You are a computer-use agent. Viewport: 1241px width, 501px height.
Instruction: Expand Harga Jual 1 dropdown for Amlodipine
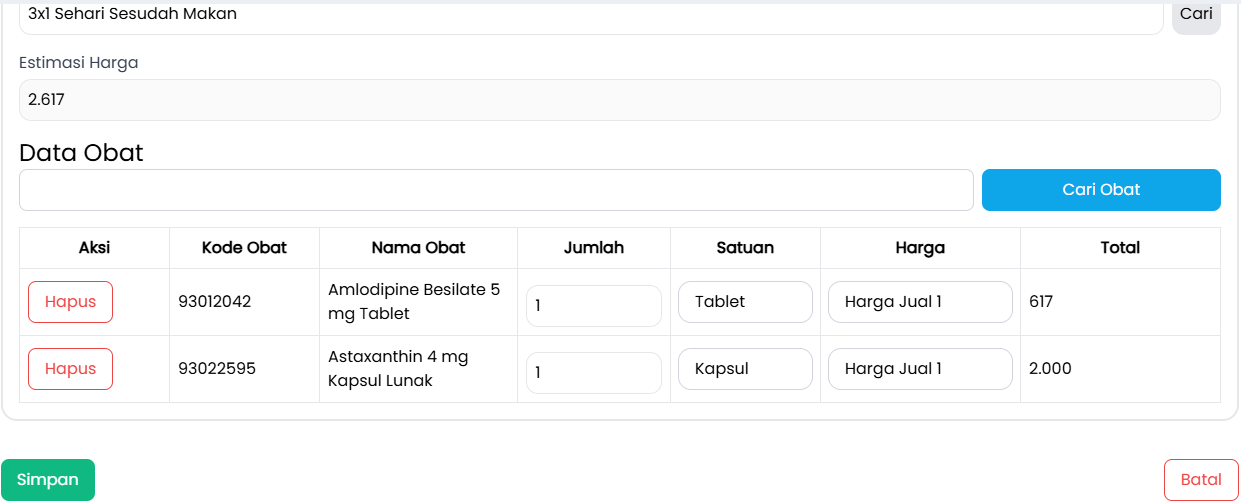click(x=920, y=302)
